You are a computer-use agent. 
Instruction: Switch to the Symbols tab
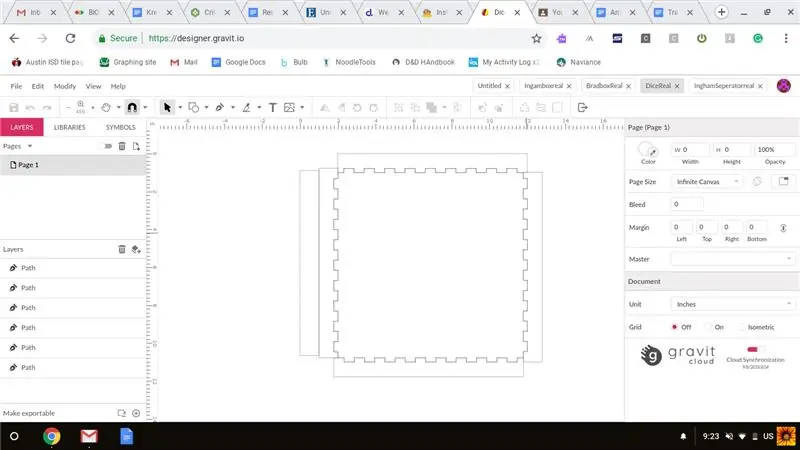coord(120,128)
